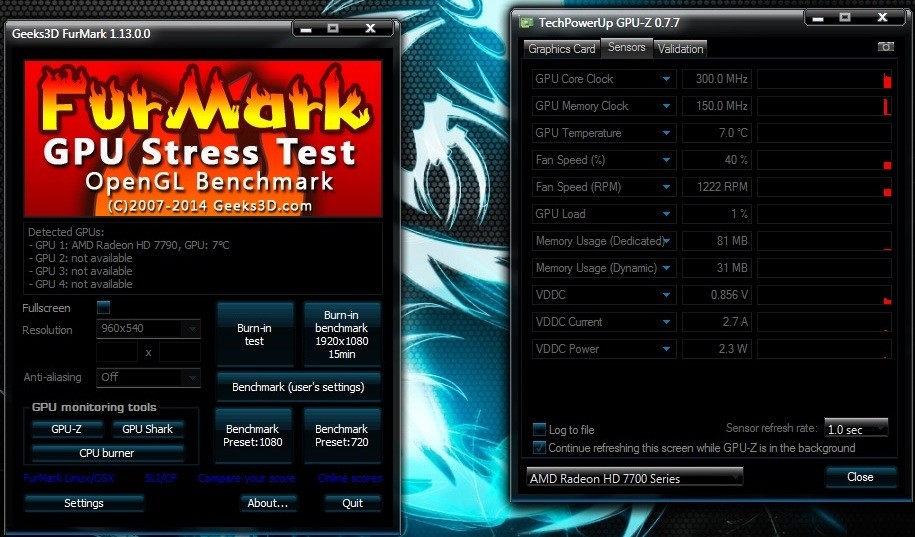The height and width of the screenshot is (537, 915).
Task: Open FurMark Settings
Action: (84, 503)
